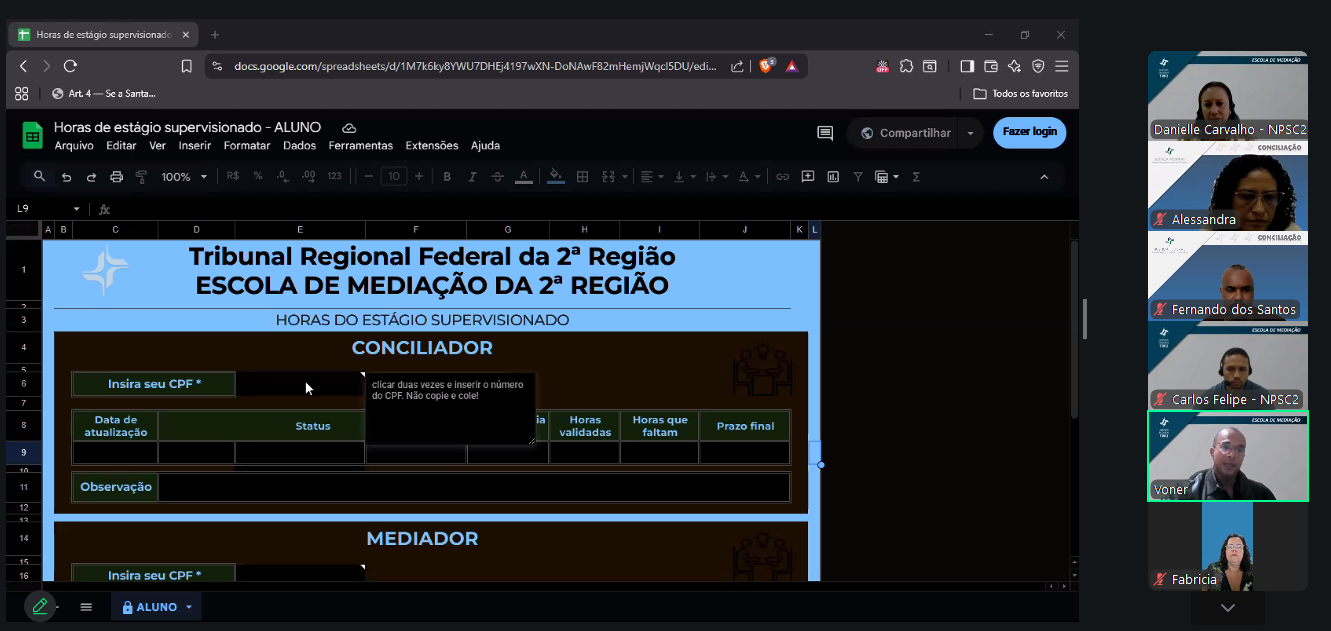The width and height of the screenshot is (1331, 631).
Task: Open the Sheets search menus tool
Action: click(x=39, y=176)
